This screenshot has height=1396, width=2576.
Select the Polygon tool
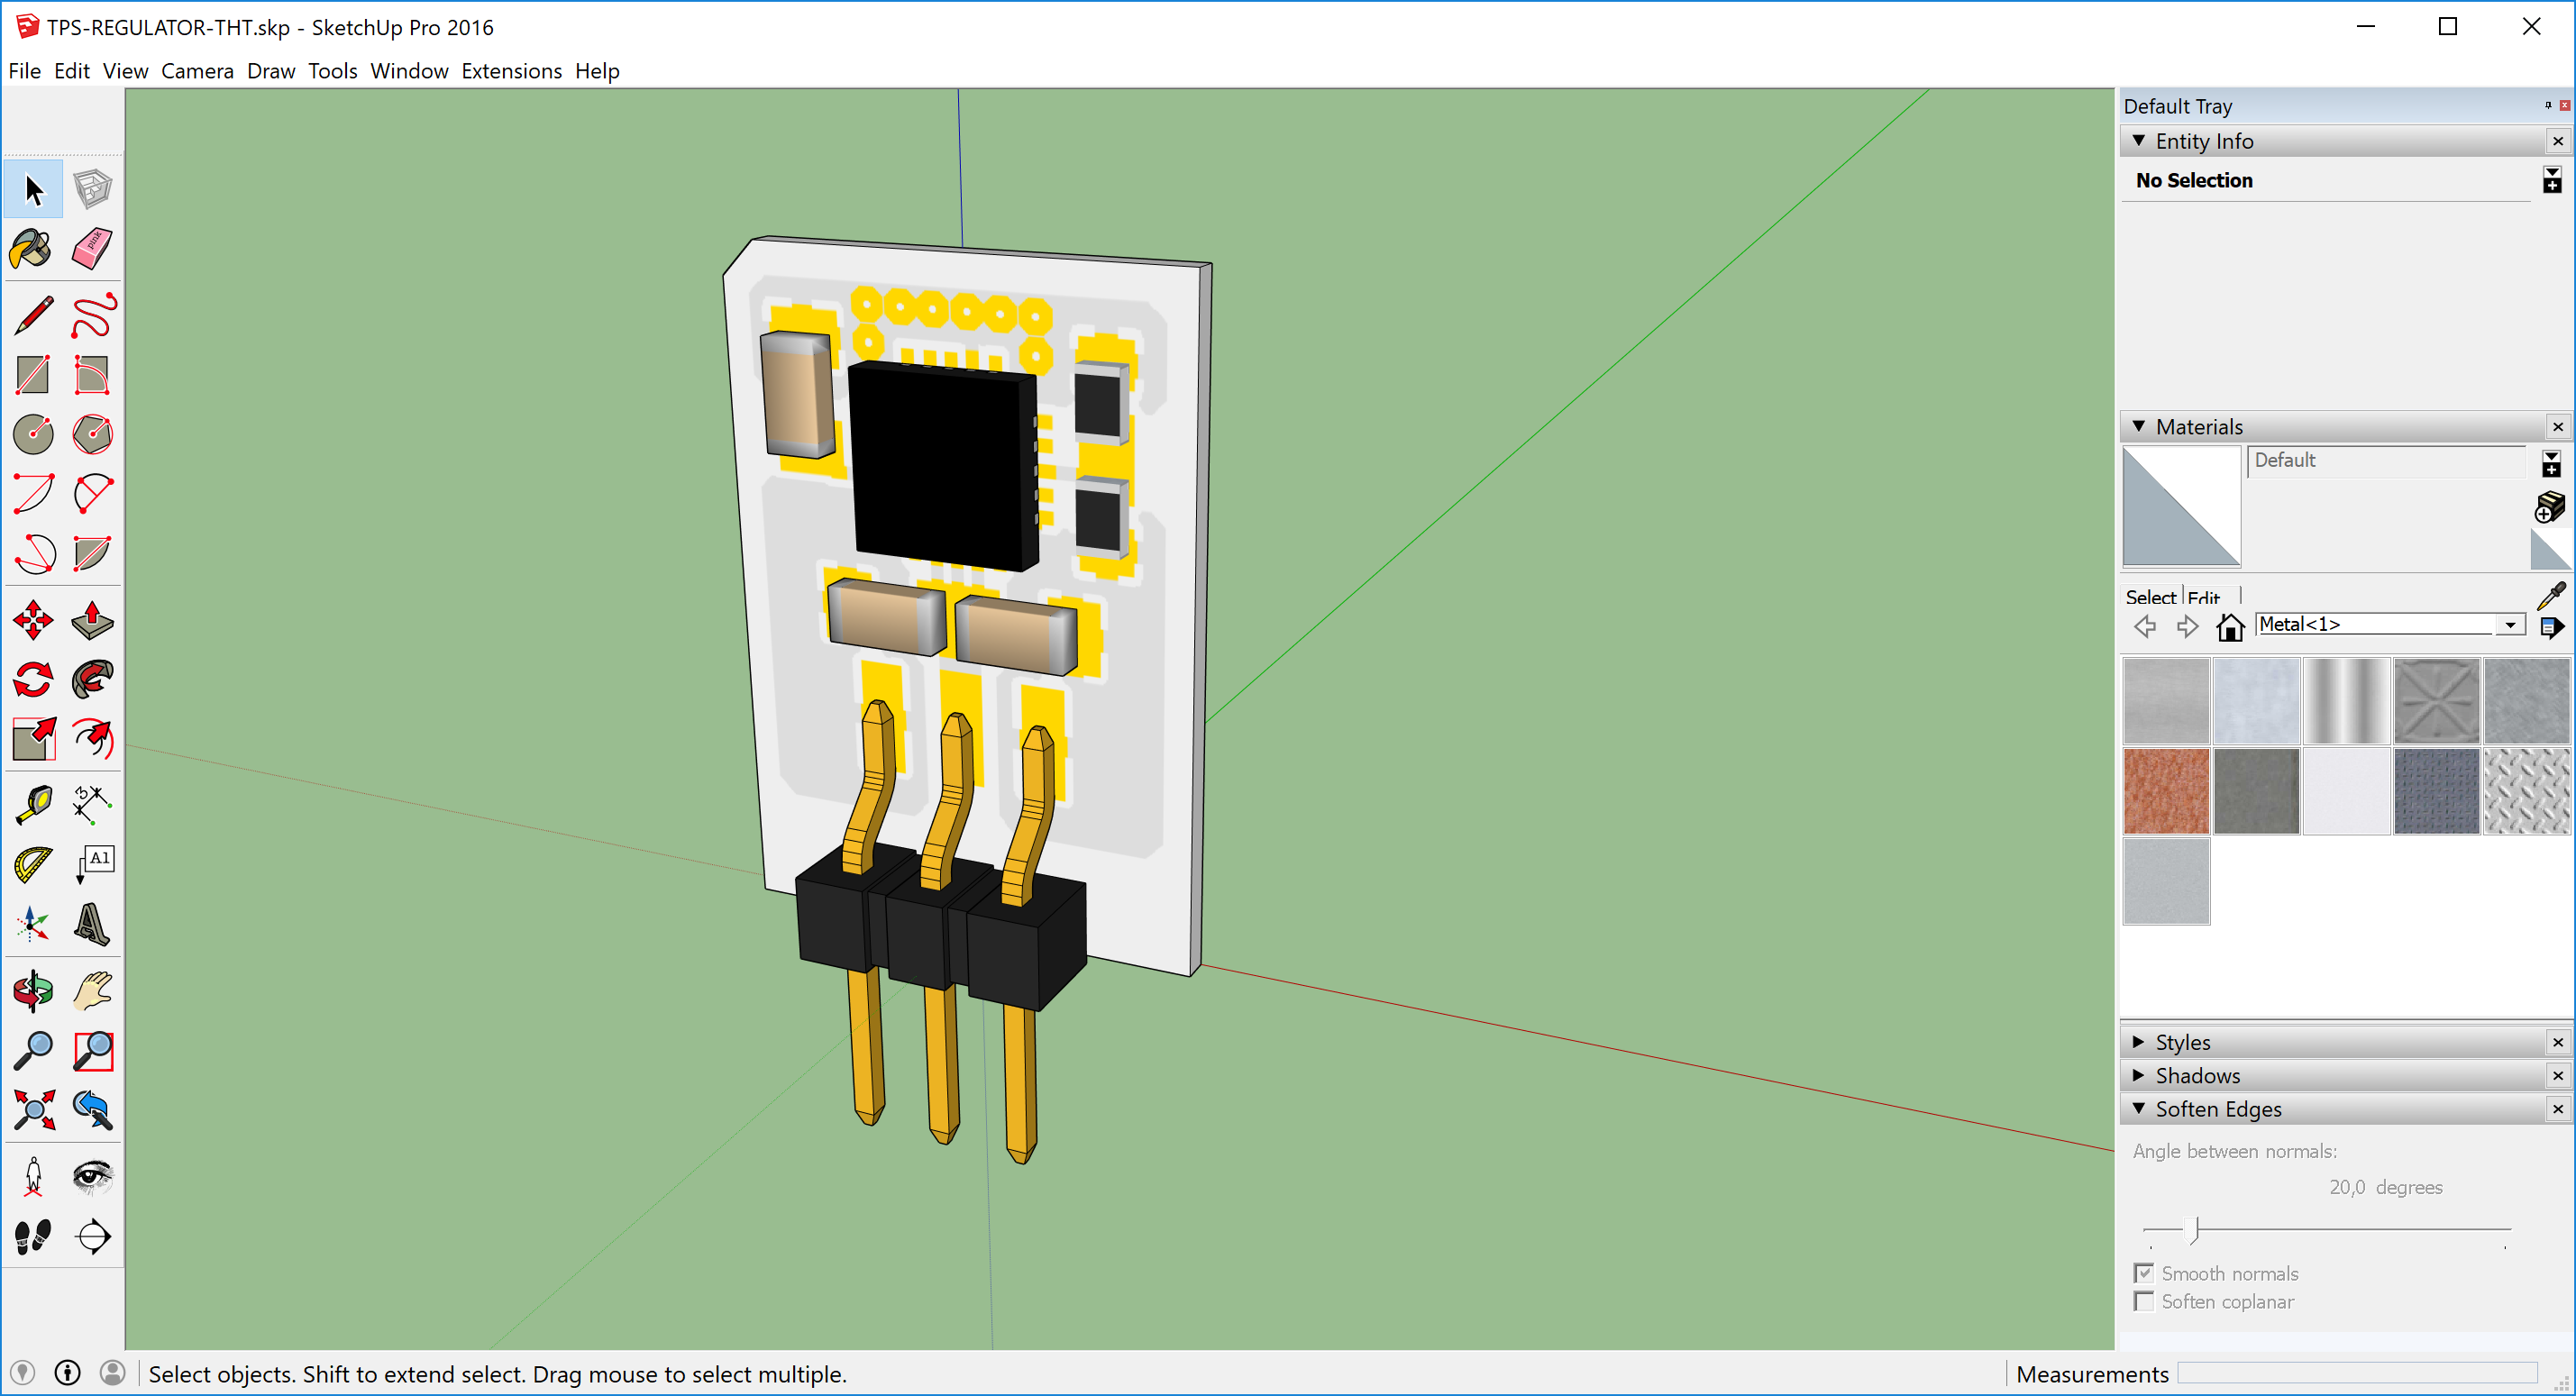pos(92,434)
